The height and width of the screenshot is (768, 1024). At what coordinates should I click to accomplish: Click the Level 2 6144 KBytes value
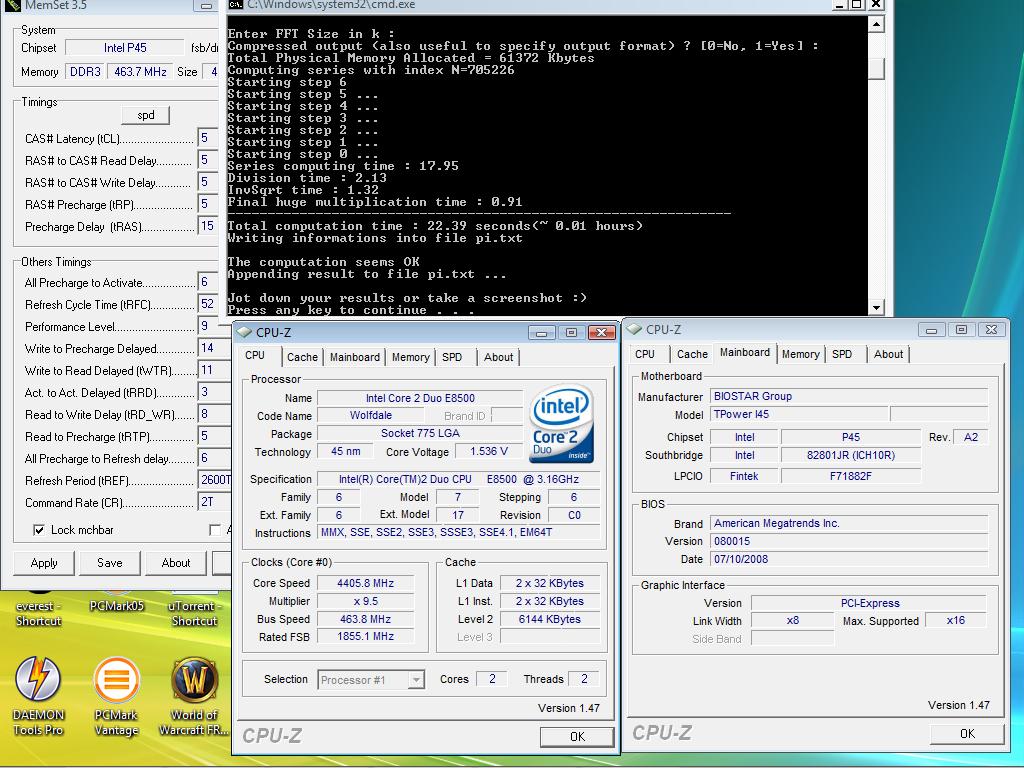[549, 619]
